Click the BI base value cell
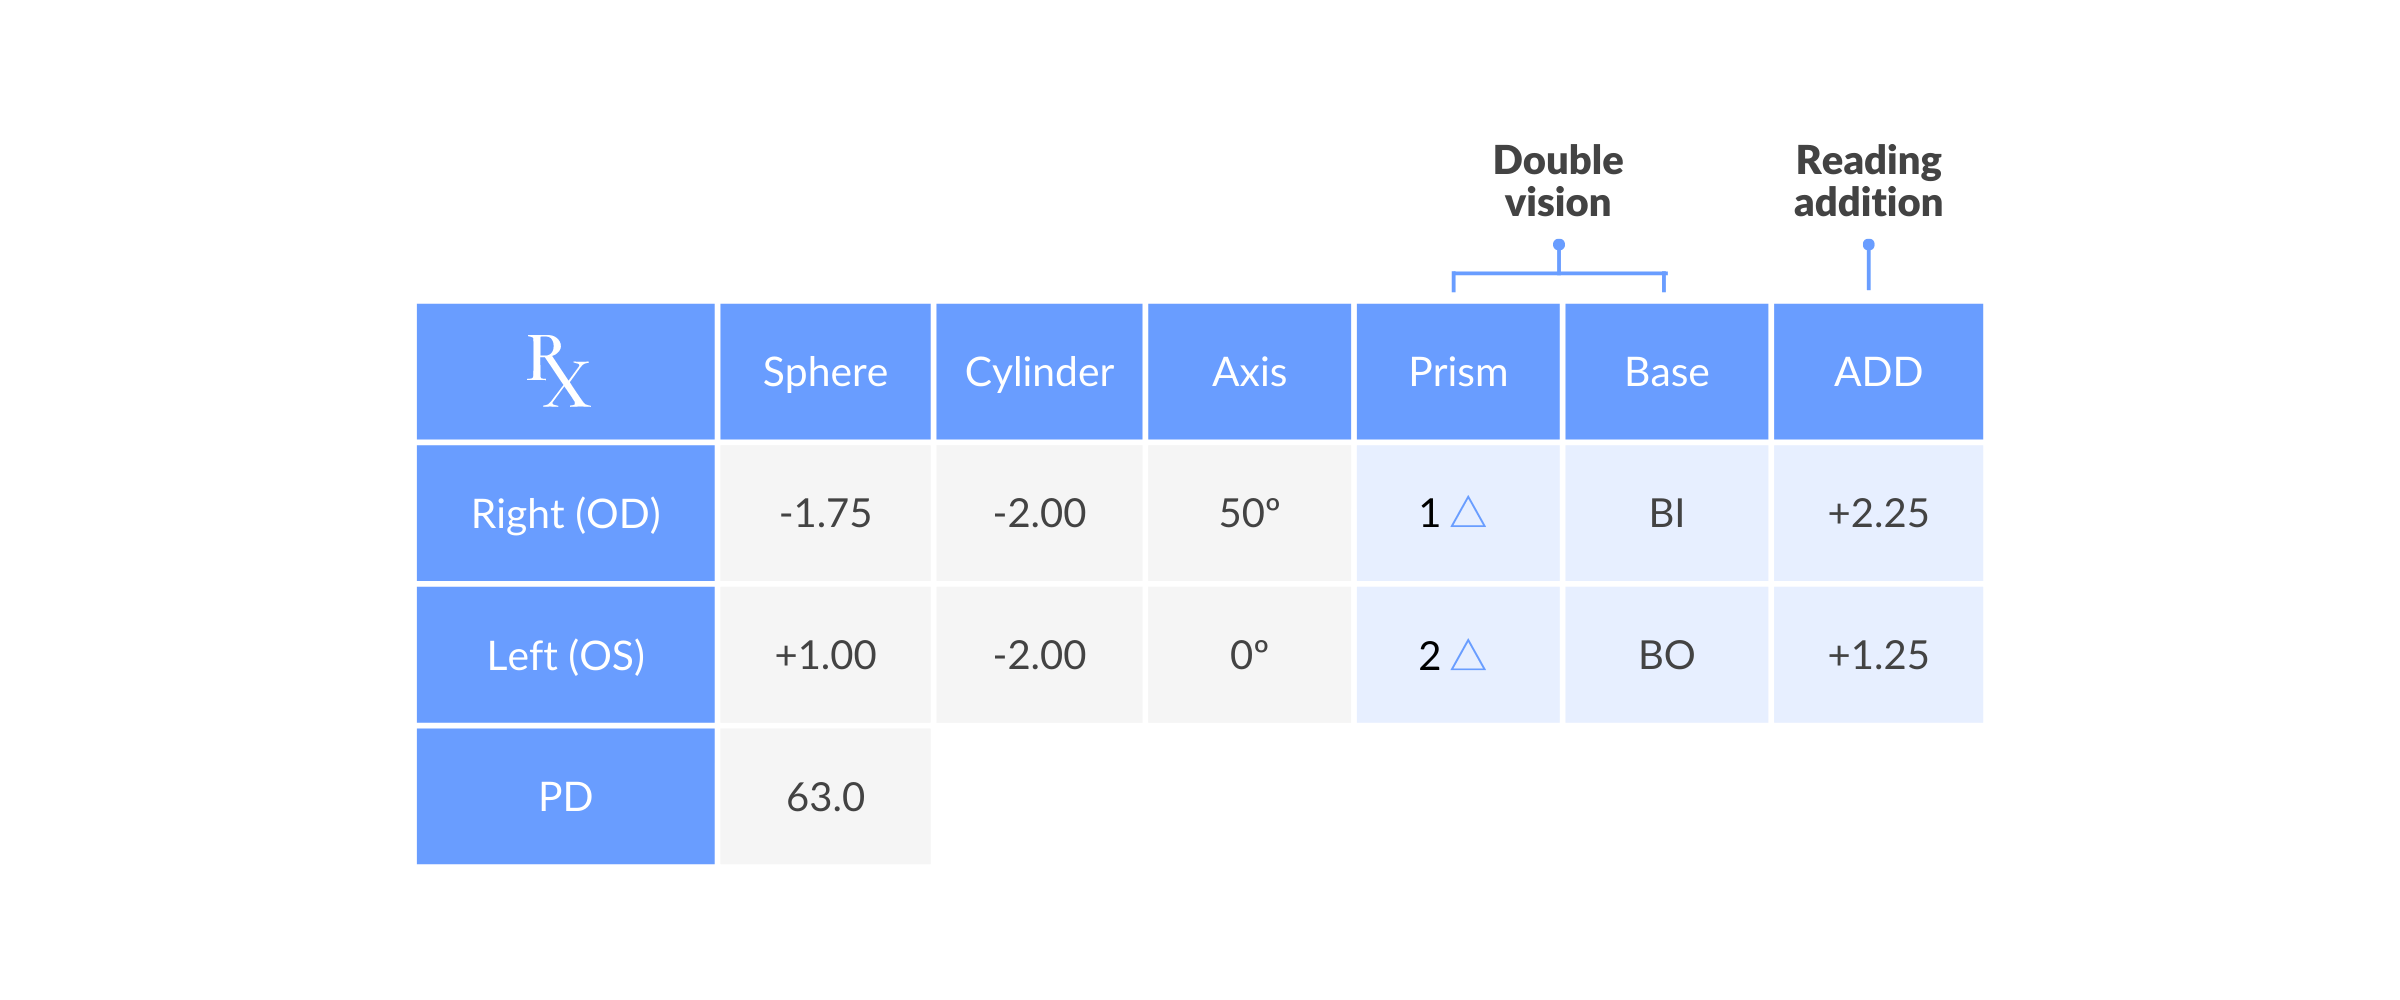Image resolution: width=2400 pixels, height=1000 pixels. (1667, 514)
